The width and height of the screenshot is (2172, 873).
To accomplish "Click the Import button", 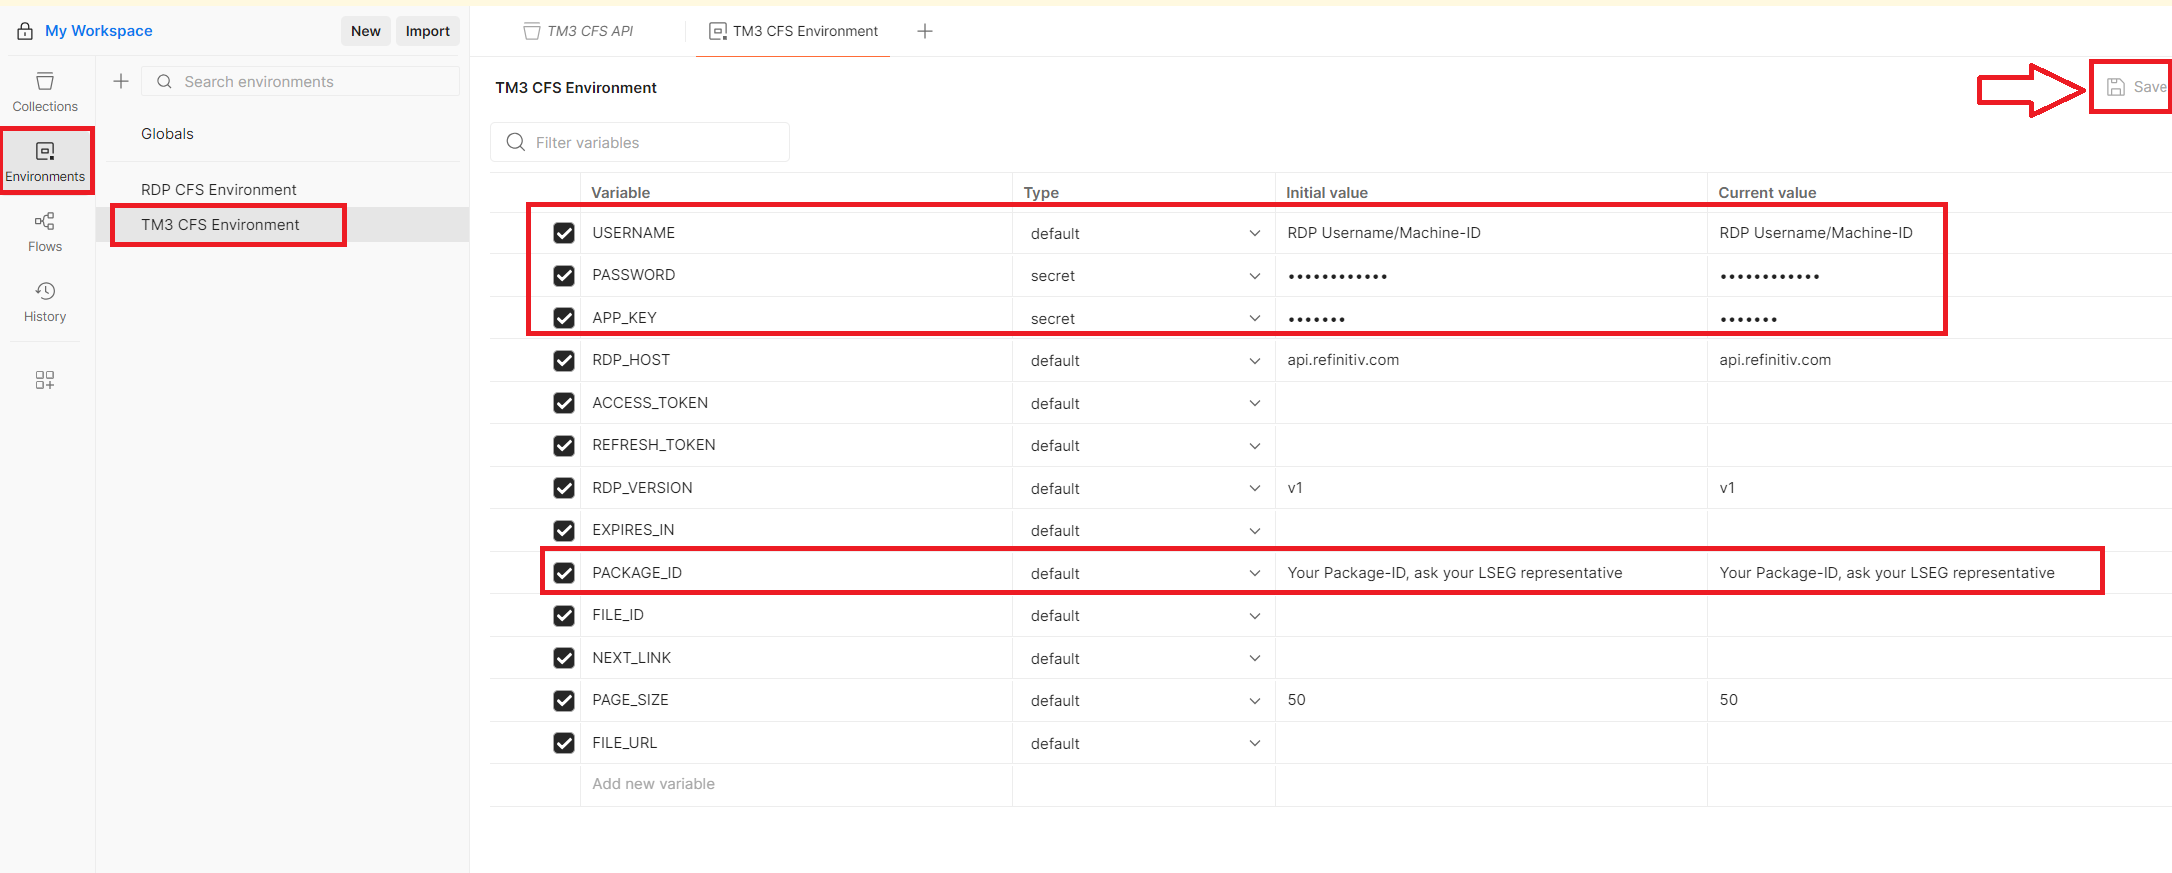I will pos(427,31).
